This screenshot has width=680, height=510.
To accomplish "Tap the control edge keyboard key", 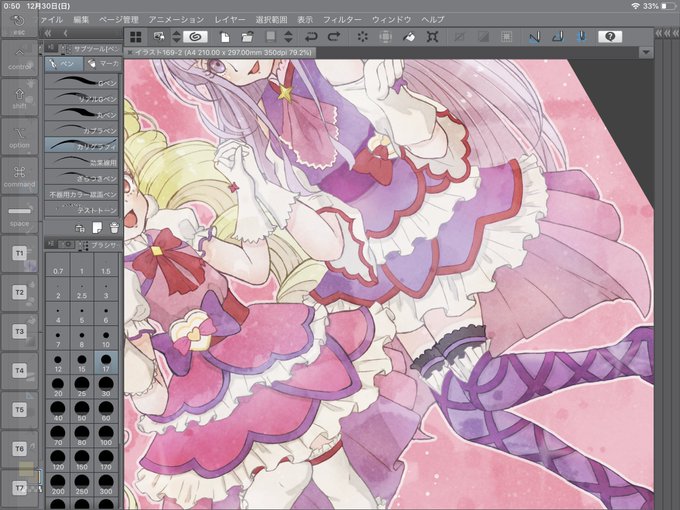I will pos(19,59).
